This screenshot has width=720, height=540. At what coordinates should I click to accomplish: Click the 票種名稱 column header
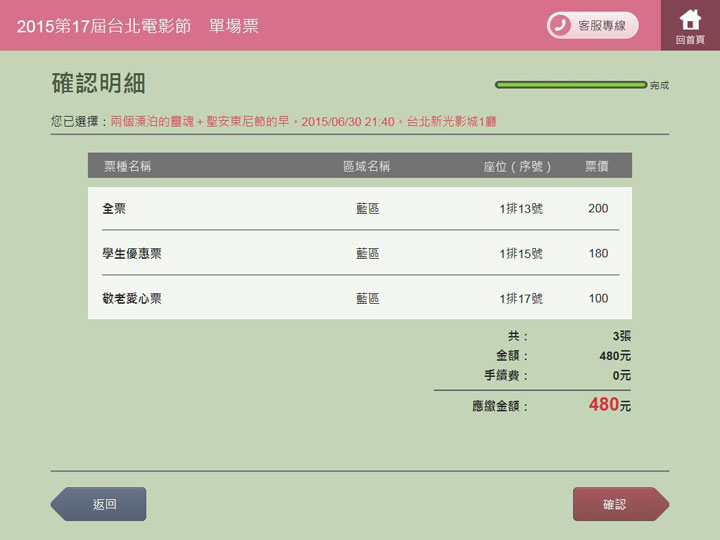127,166
